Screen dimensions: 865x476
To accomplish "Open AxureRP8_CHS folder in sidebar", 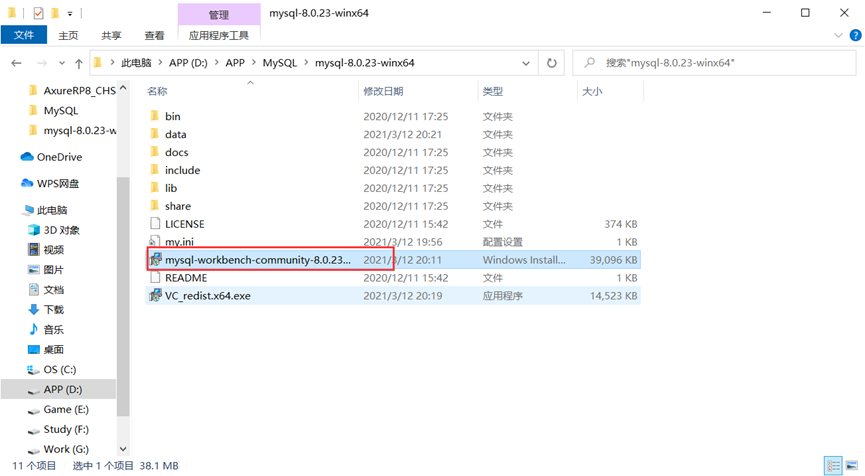I will point(72,90).
